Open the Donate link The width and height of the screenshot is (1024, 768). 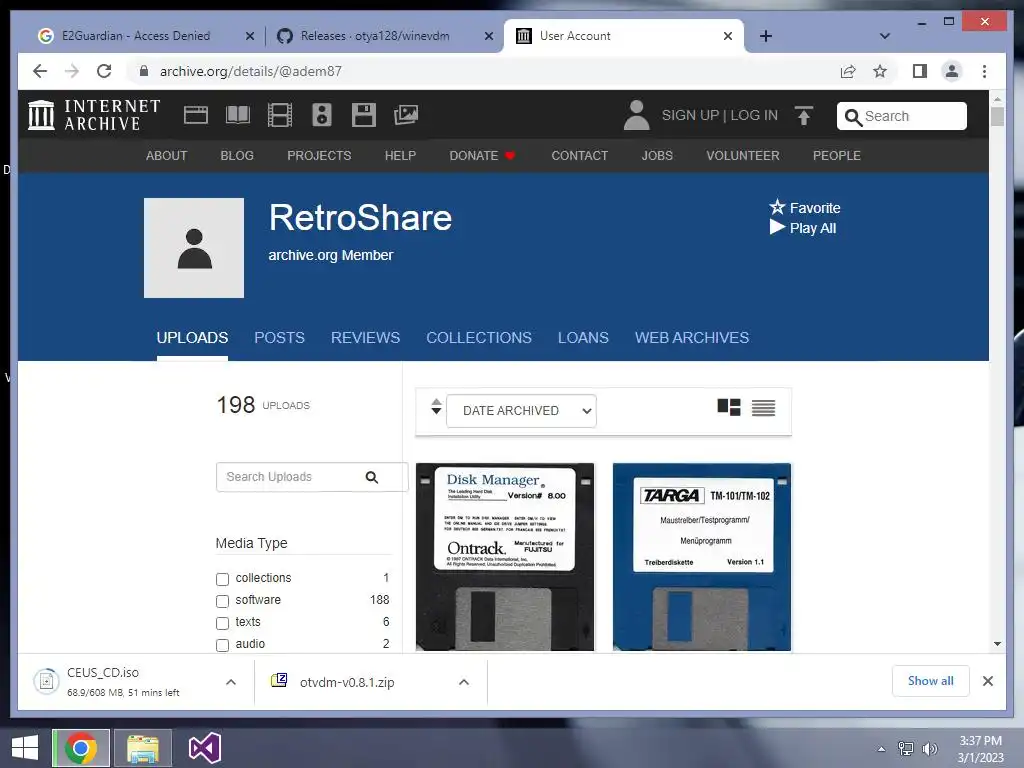tap(482, 155)
